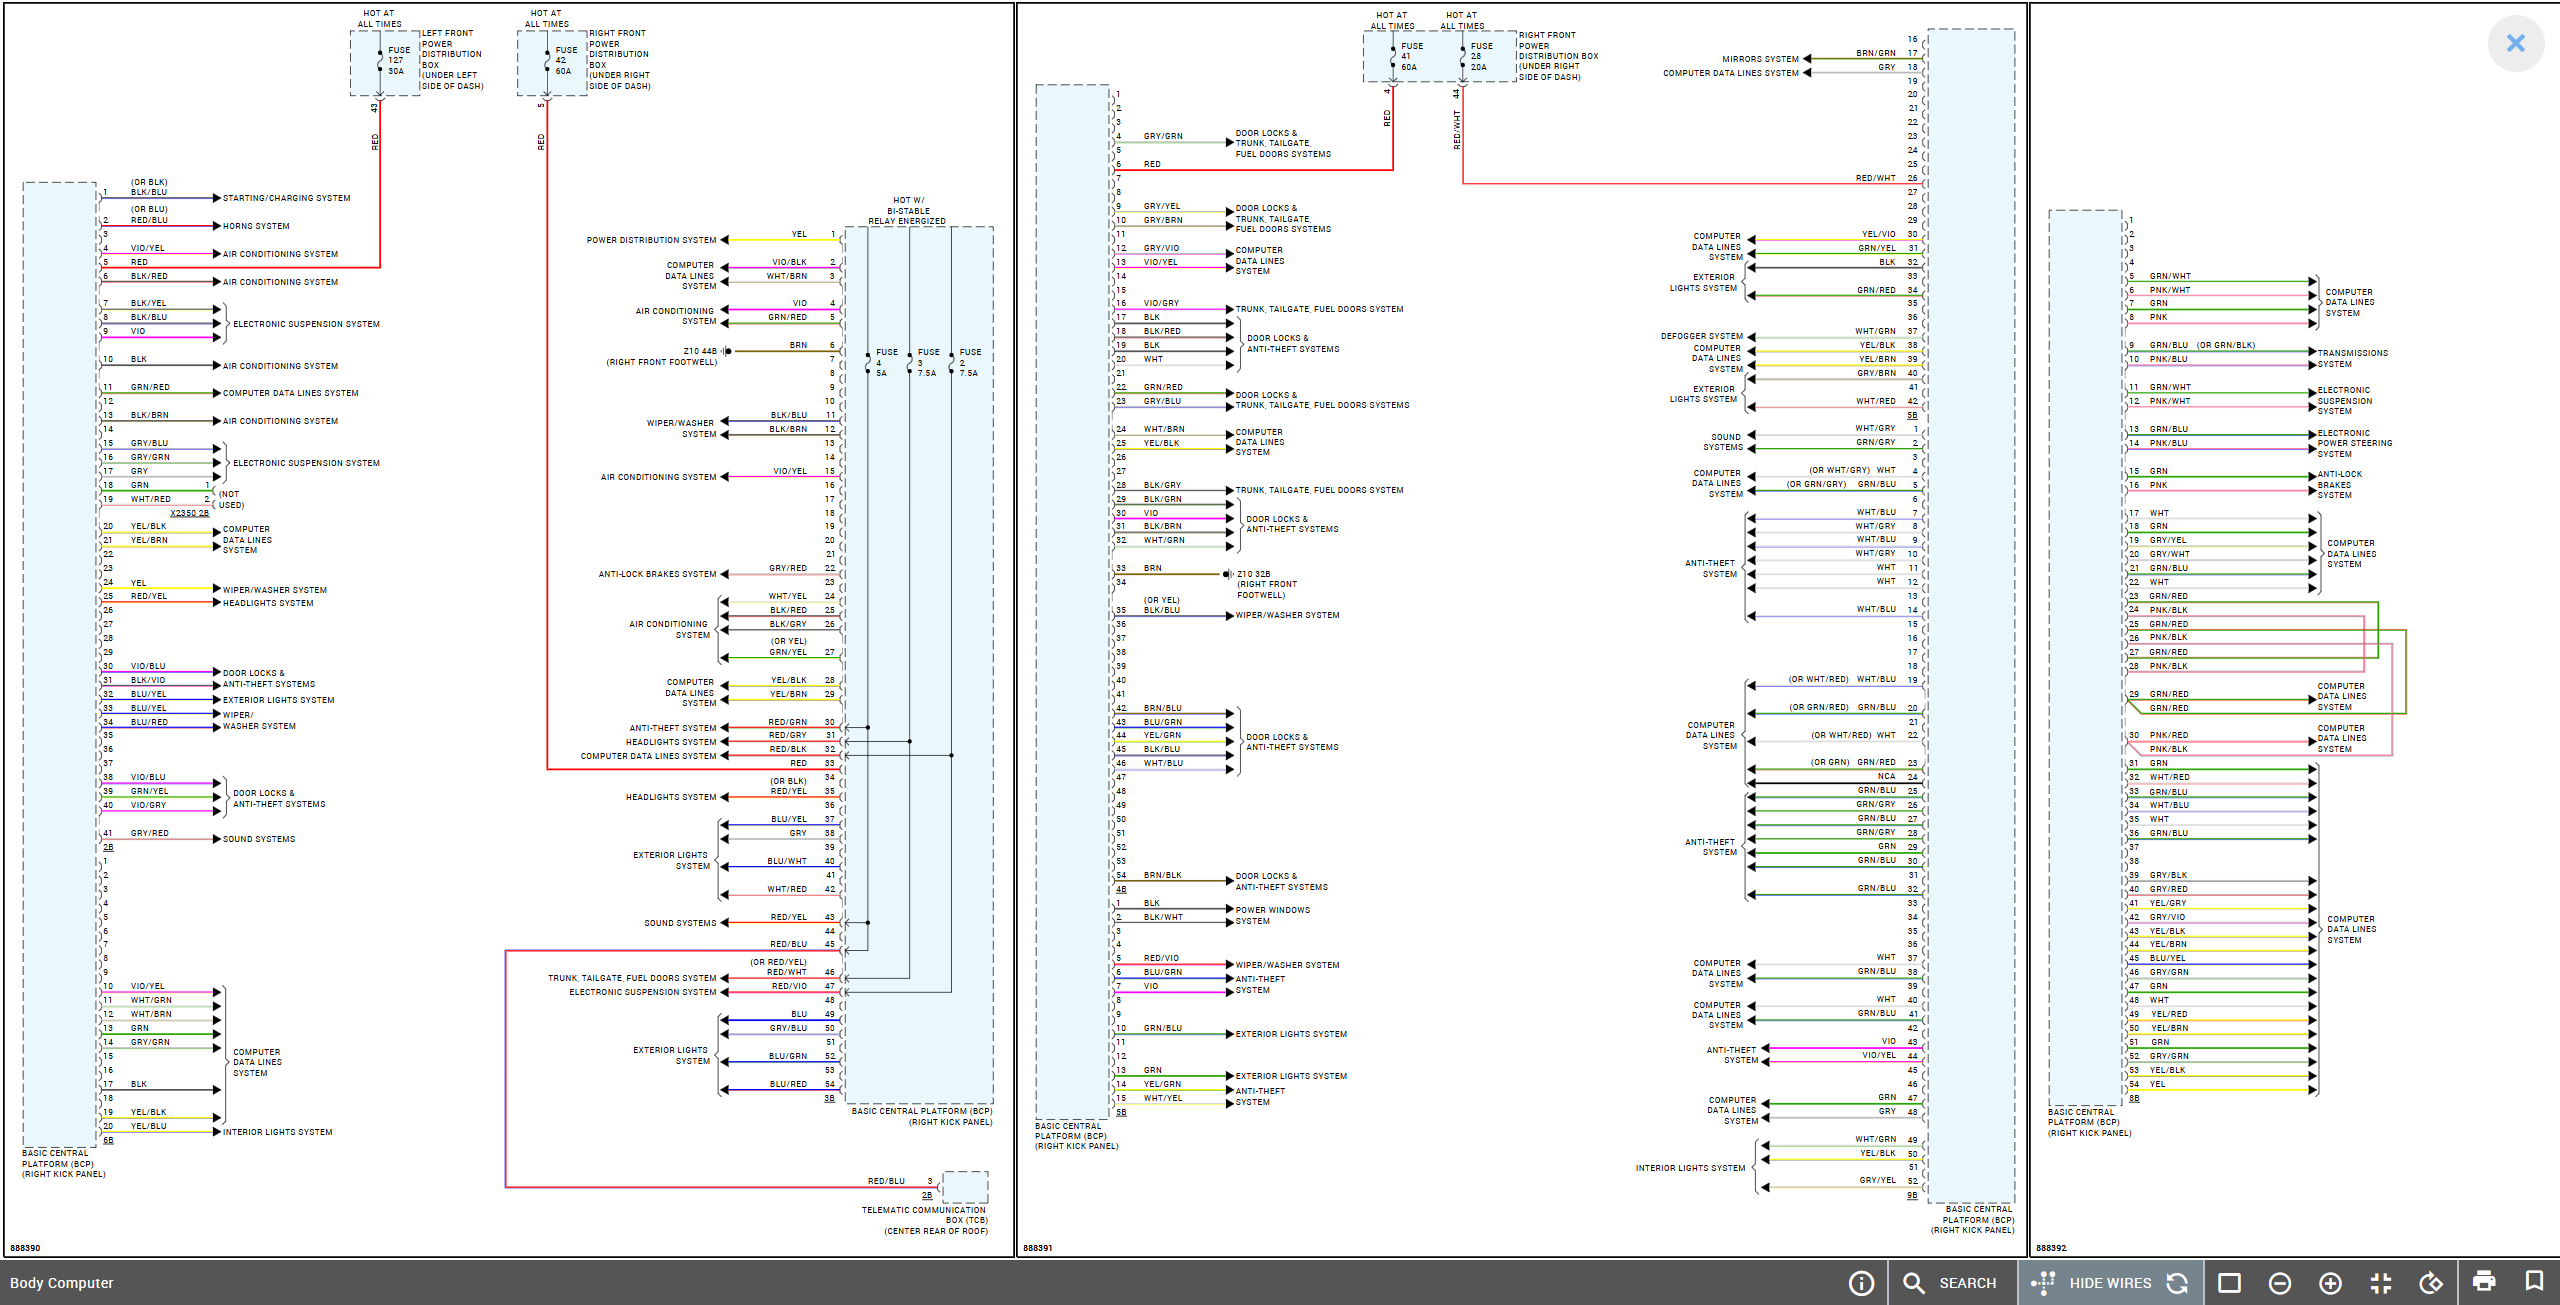
Task: Close the diagram viewer with X
Action: 2515,43
